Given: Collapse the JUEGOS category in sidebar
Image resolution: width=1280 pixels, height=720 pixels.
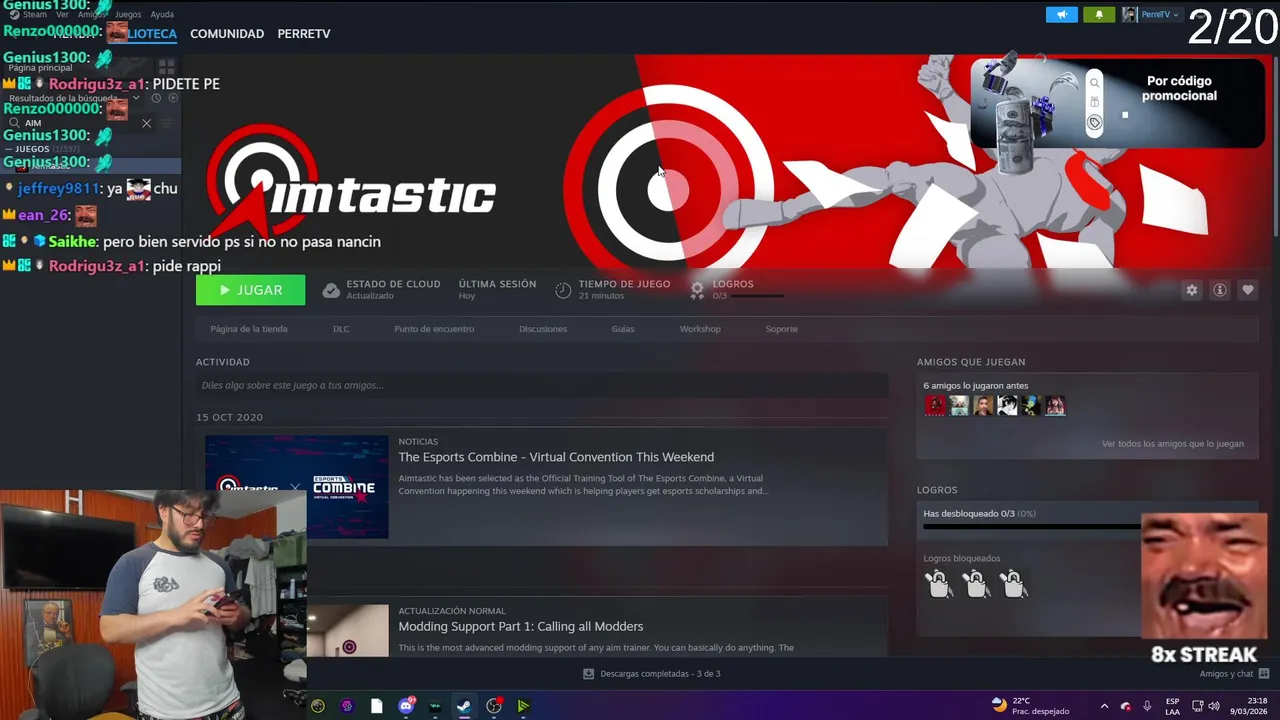Looking at the screenshot, I should [8, 149].
